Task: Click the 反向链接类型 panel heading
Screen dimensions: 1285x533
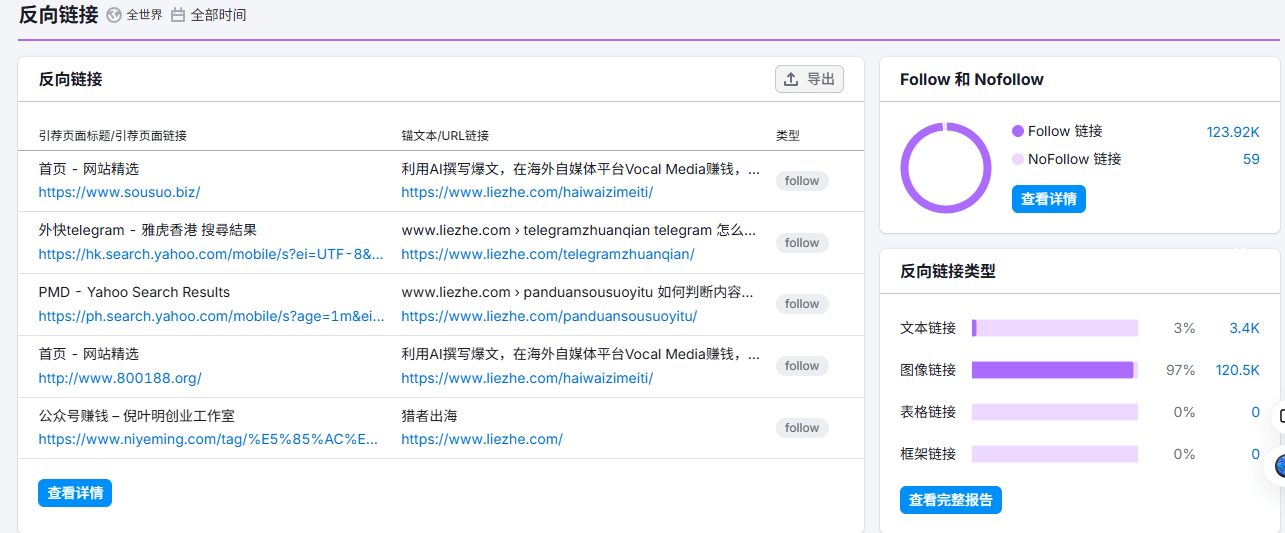Action: pos(948,271)
